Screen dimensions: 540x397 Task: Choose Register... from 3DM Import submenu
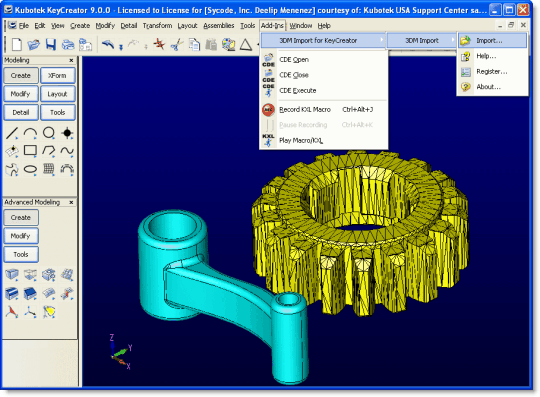492,72
